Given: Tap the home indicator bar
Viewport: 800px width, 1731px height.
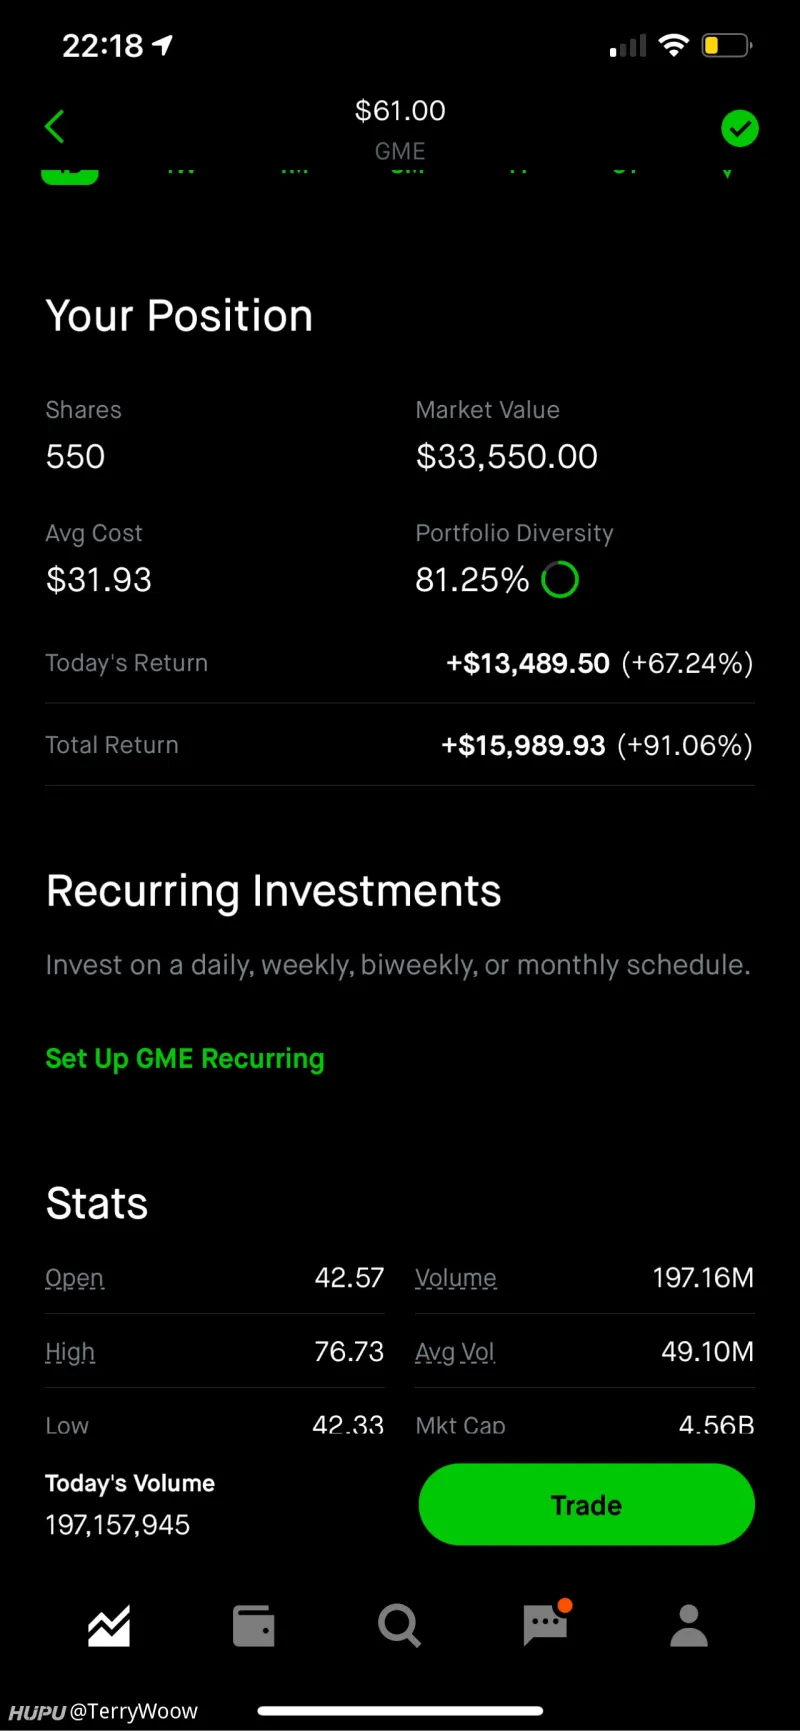Looking at the screenshot, I should pos(400,1711).
